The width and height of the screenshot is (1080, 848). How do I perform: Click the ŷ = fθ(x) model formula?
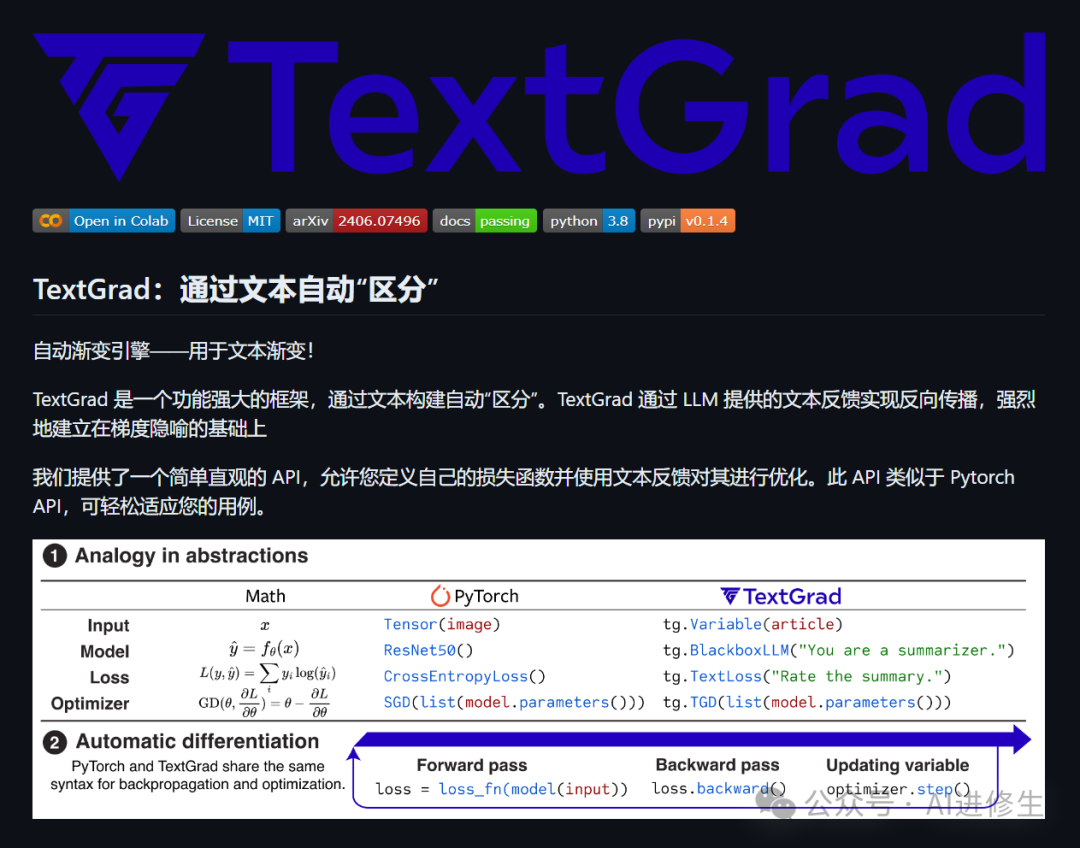click(x=264, y=648)
